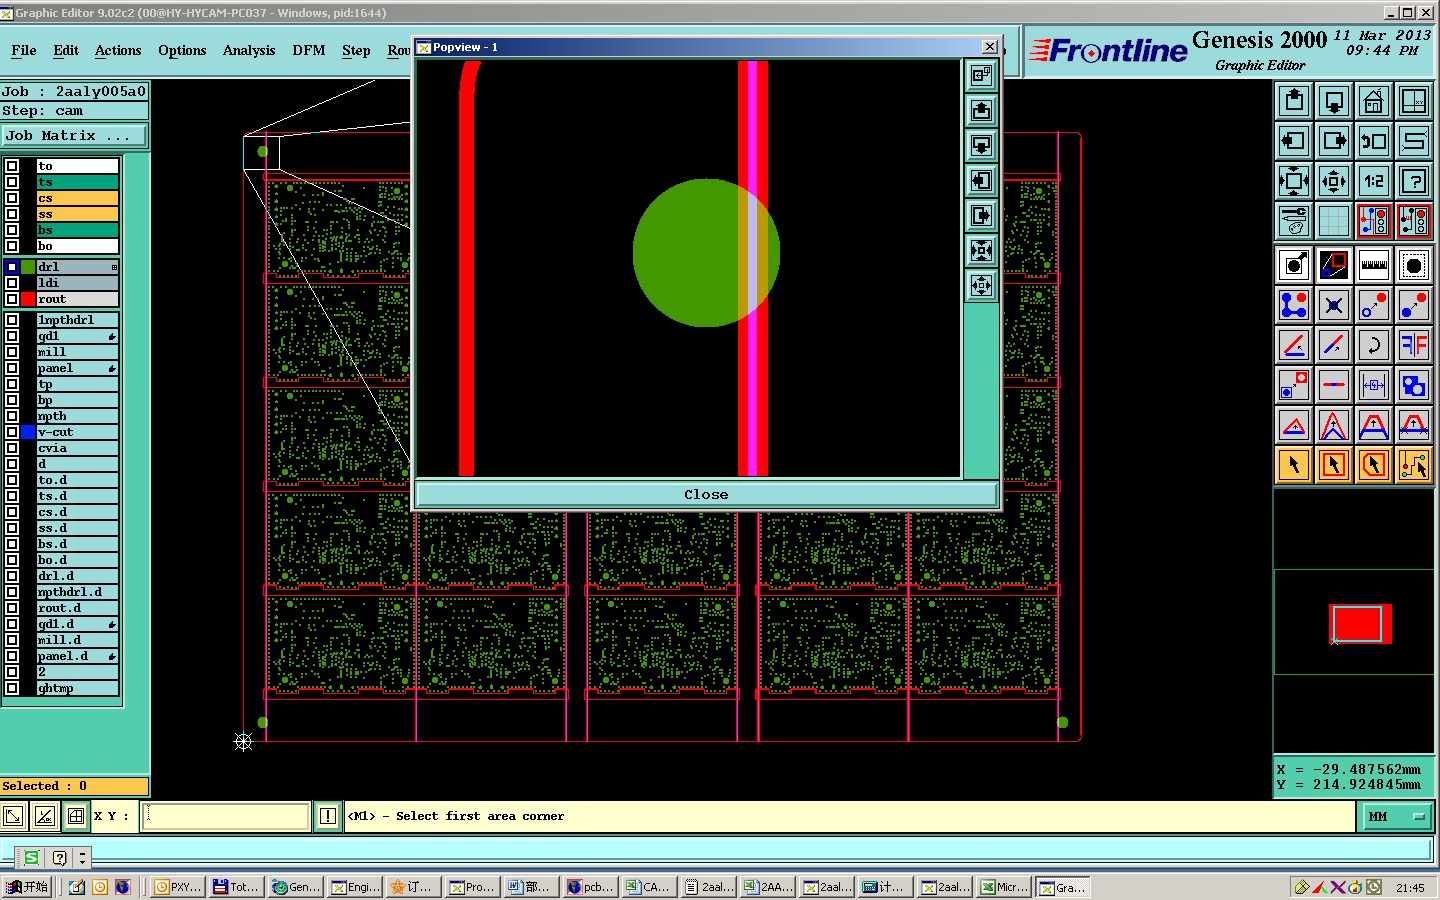The width and height of the screenshot is (1440, 900).
Task: Click the snap grid icon left of X Y
Action: pyautogui.click(x=76, y=816)
